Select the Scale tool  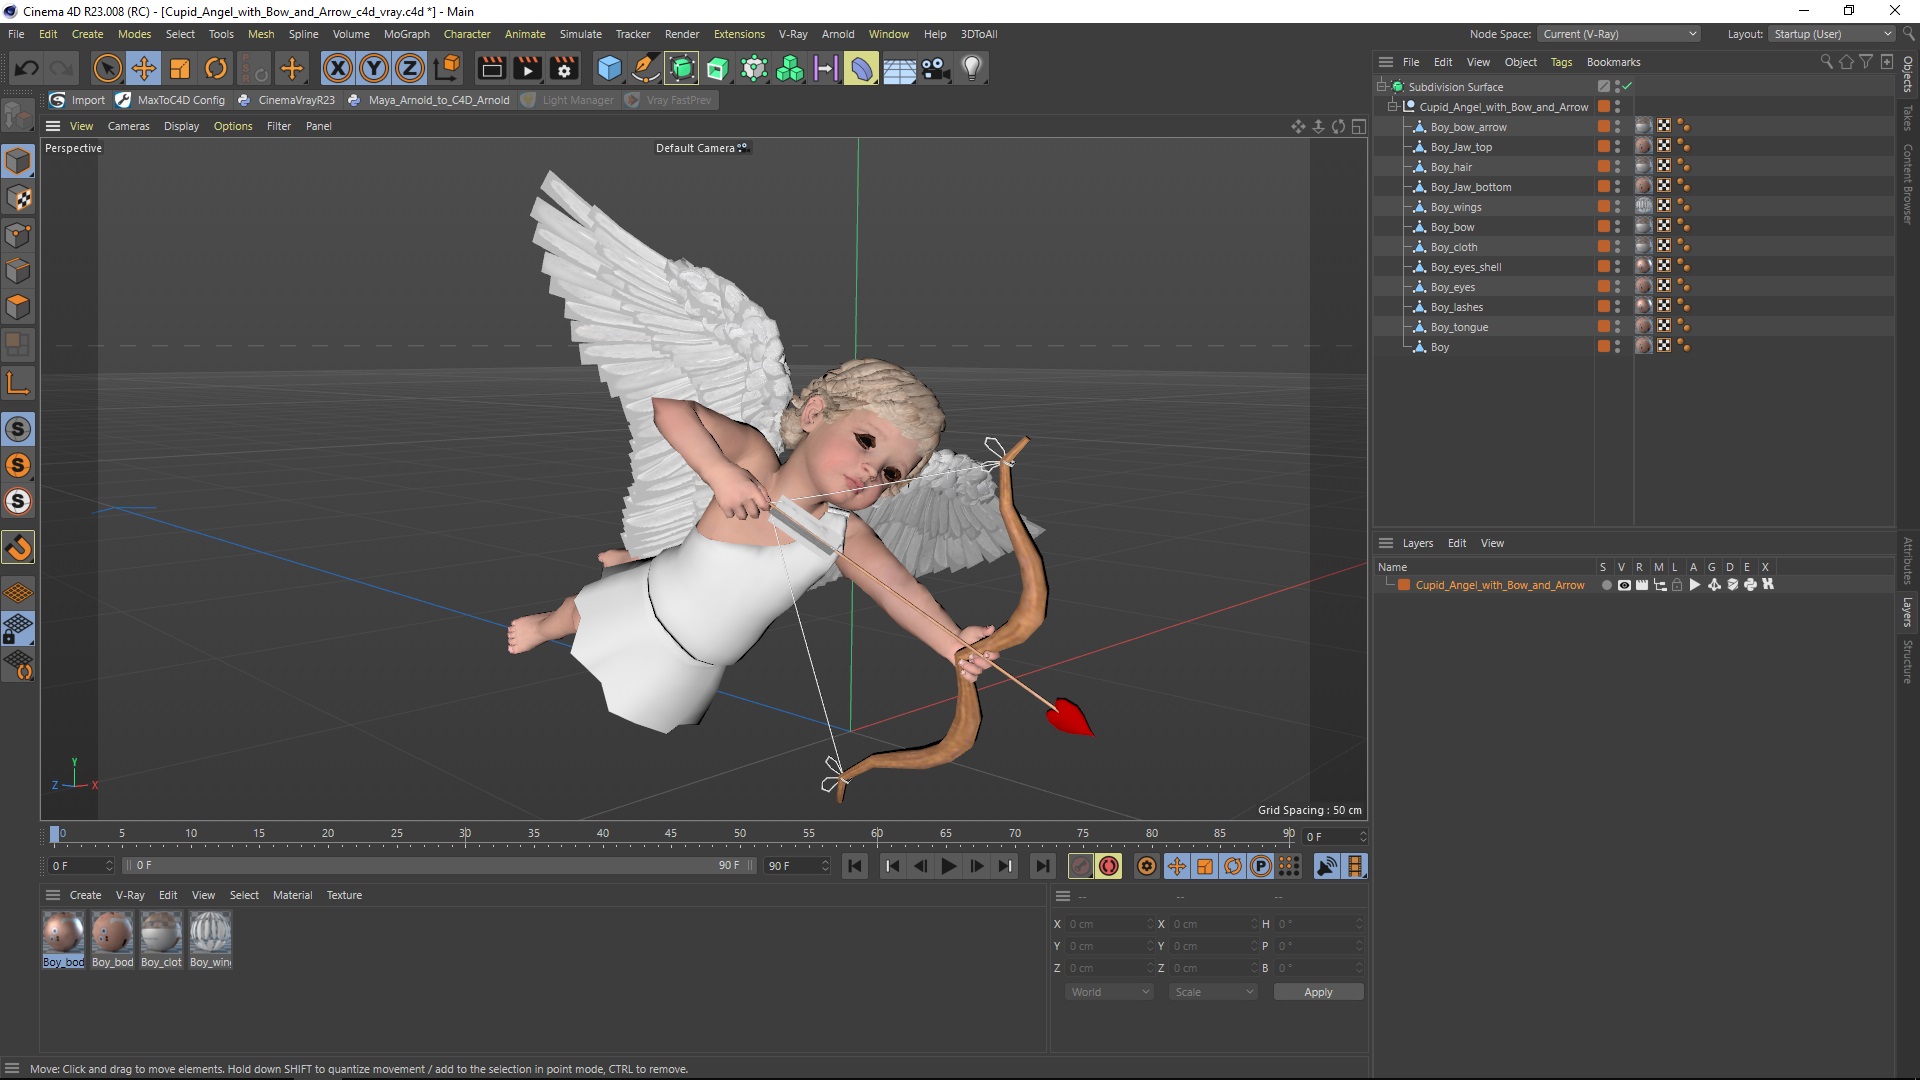[x=180, y=68]
